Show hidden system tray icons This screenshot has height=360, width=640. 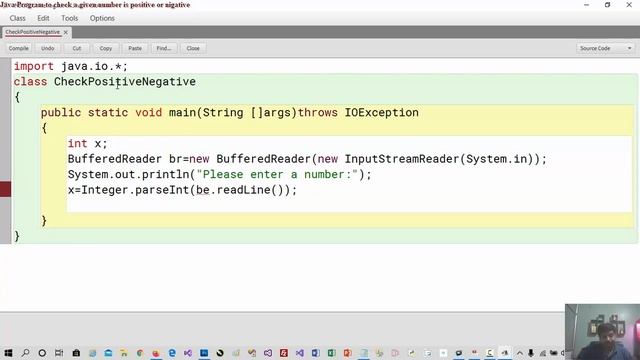[520, 353]
